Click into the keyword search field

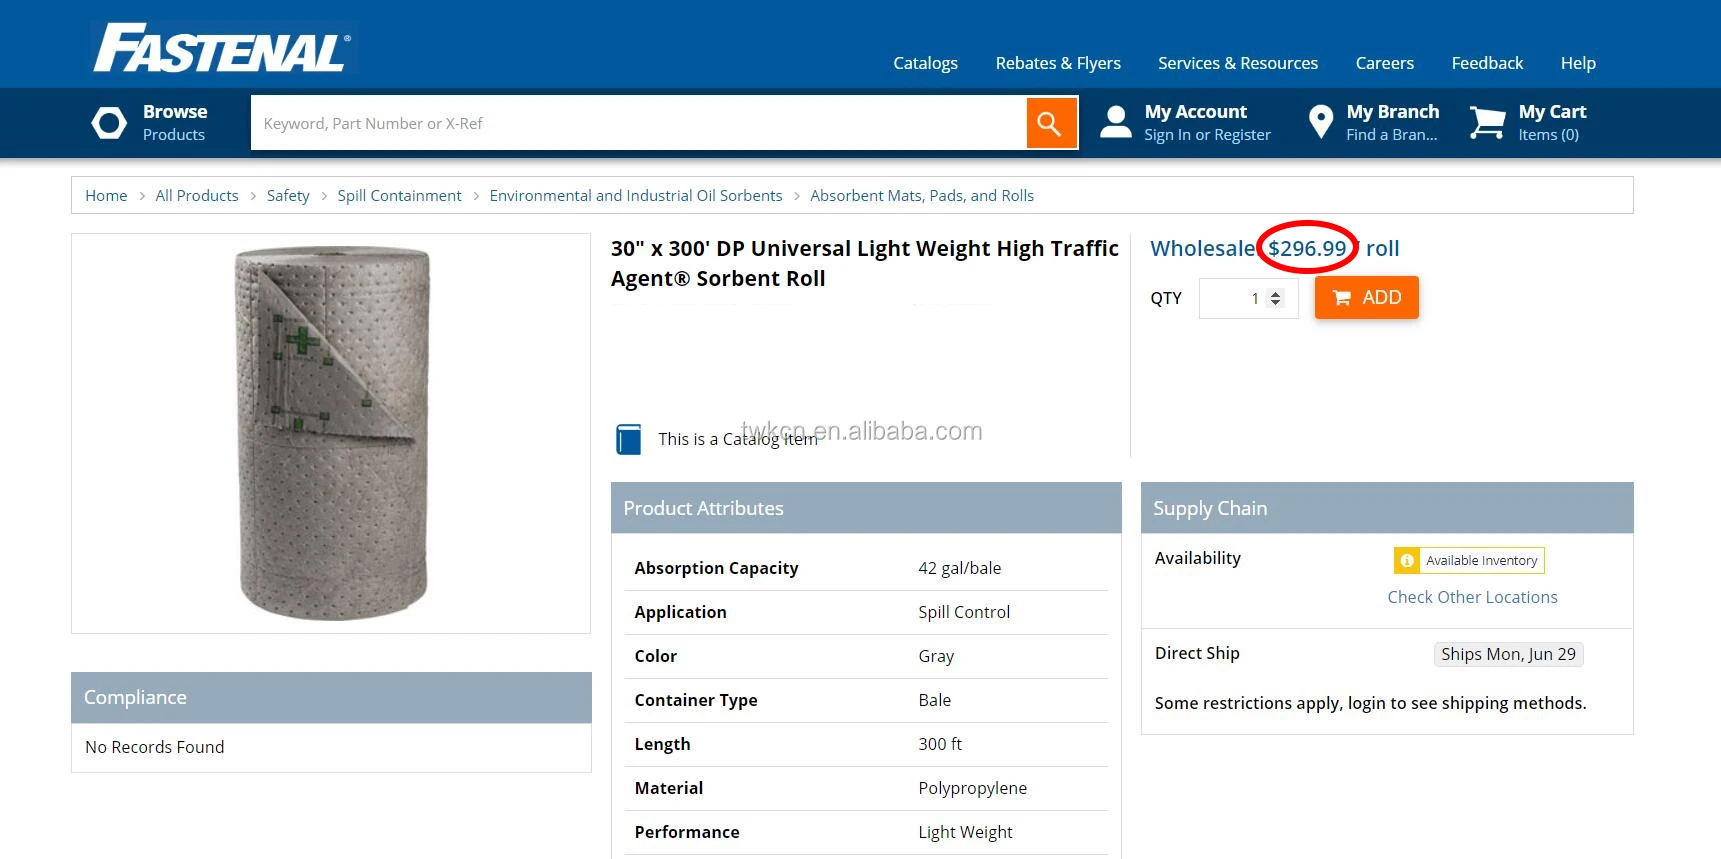click(638, 123)
